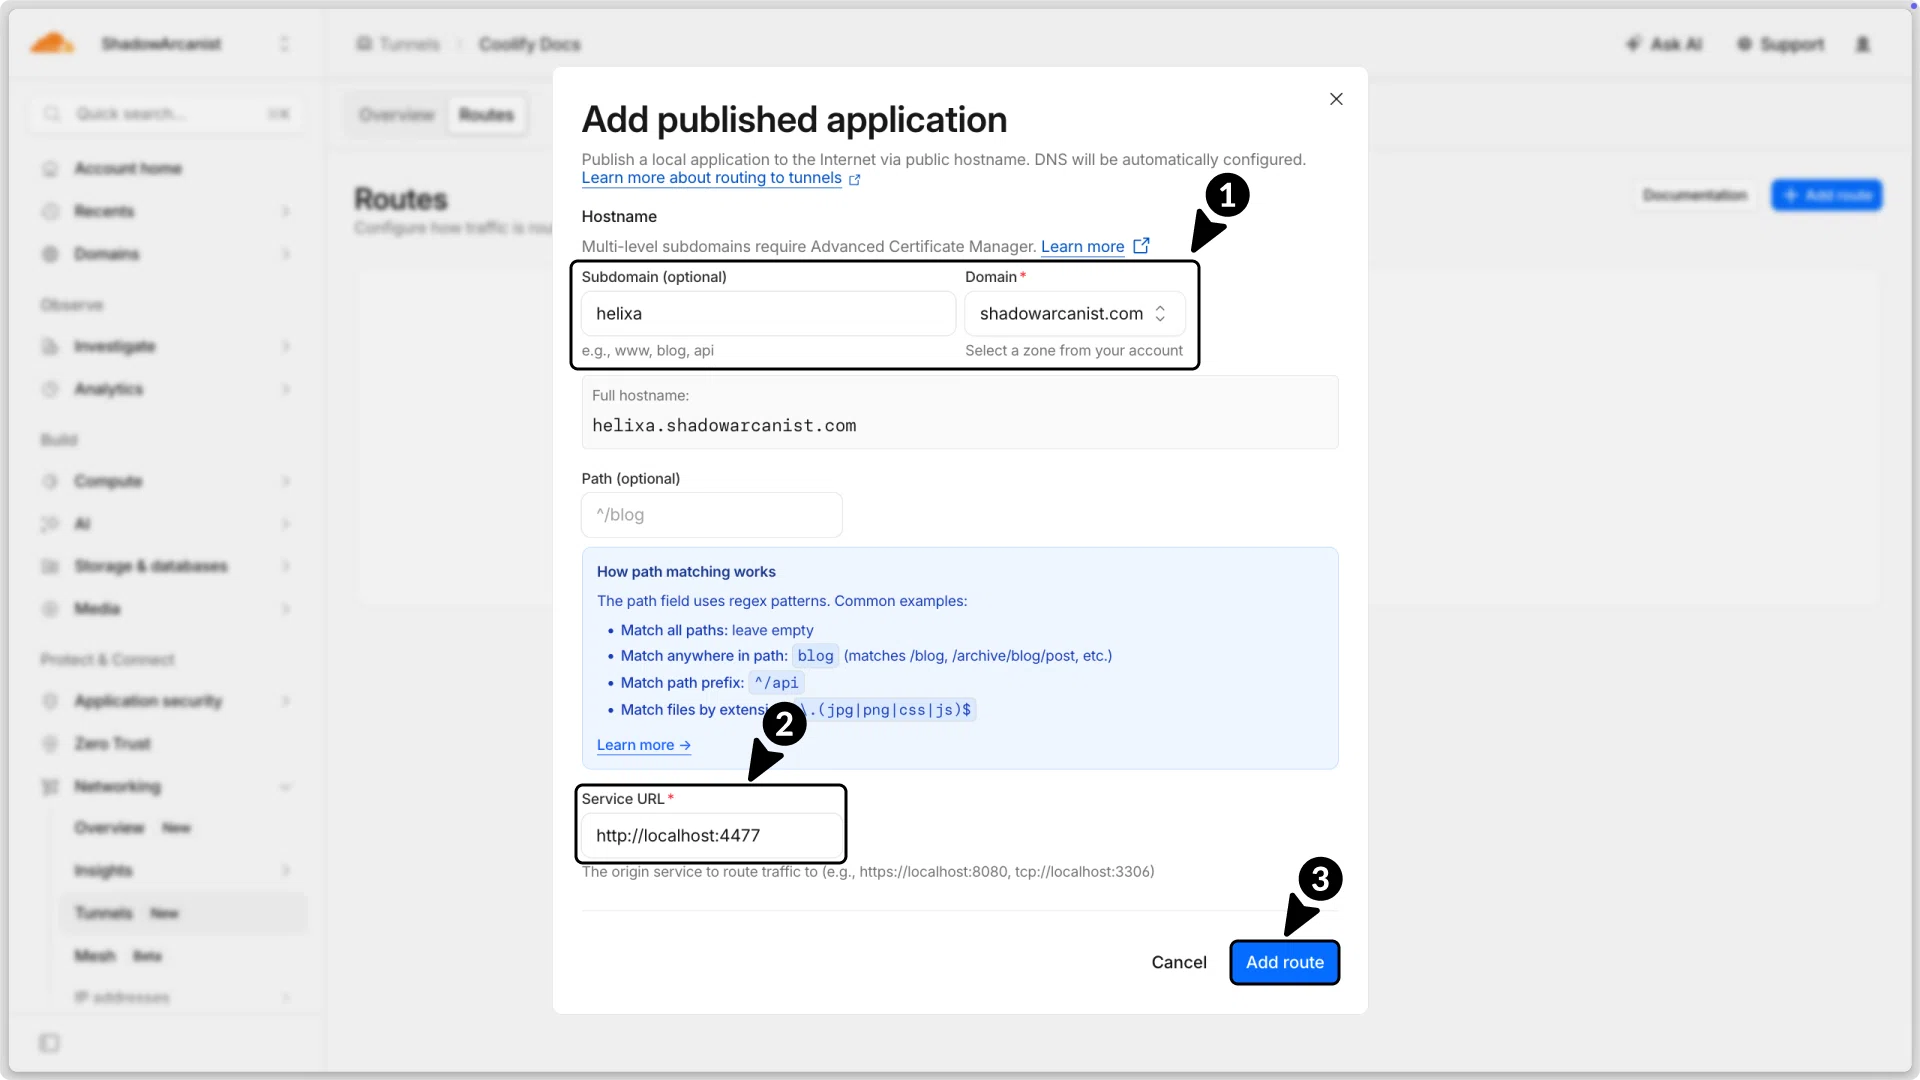
Task: Click the full hostname helixa.shadowarcanist.com text
Action: click(724, 426)
